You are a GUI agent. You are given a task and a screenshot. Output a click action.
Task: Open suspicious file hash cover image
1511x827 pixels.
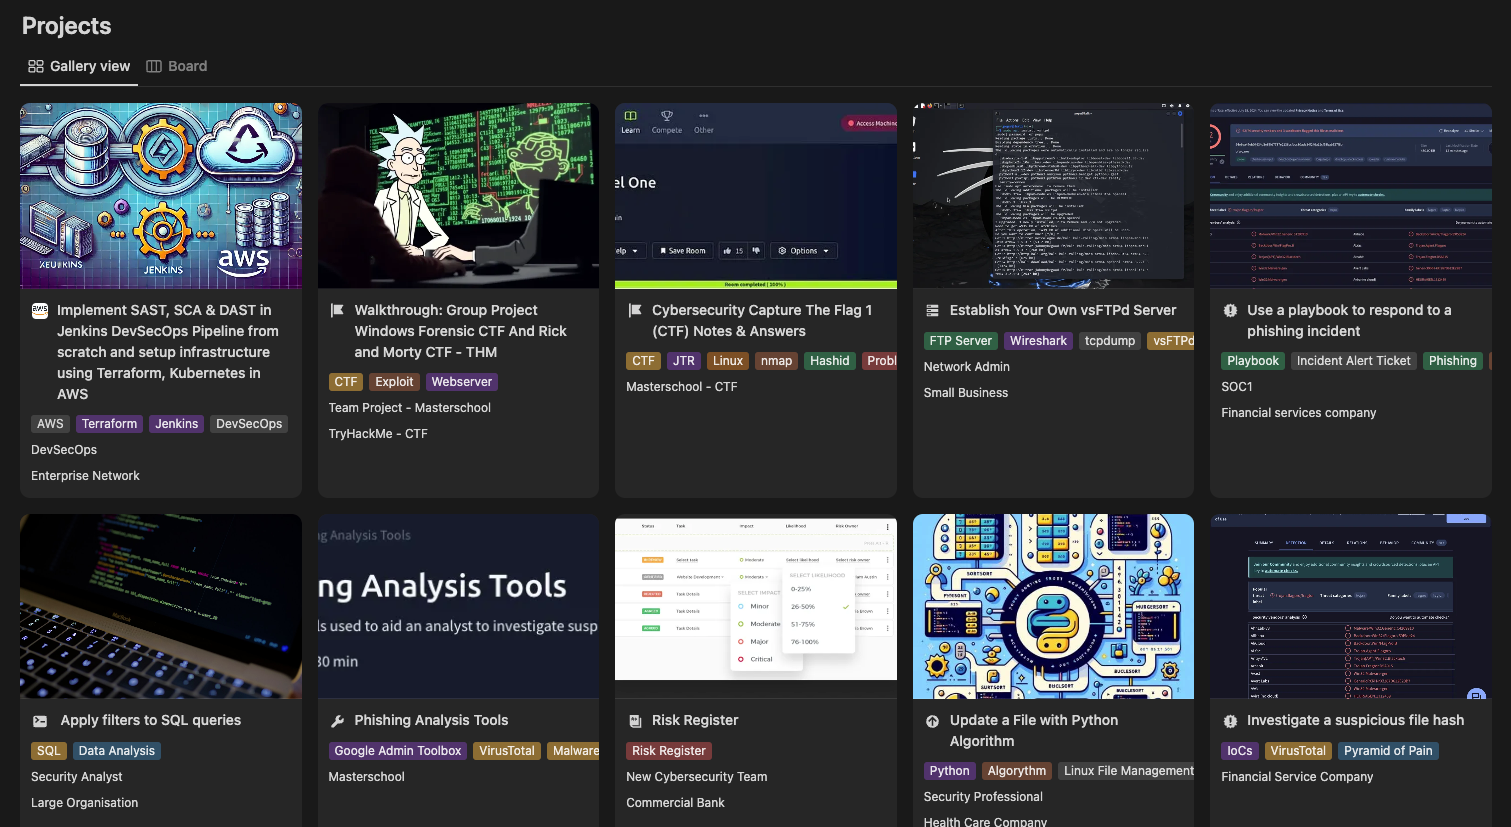pyautogui.click(x=1351, y=606)
